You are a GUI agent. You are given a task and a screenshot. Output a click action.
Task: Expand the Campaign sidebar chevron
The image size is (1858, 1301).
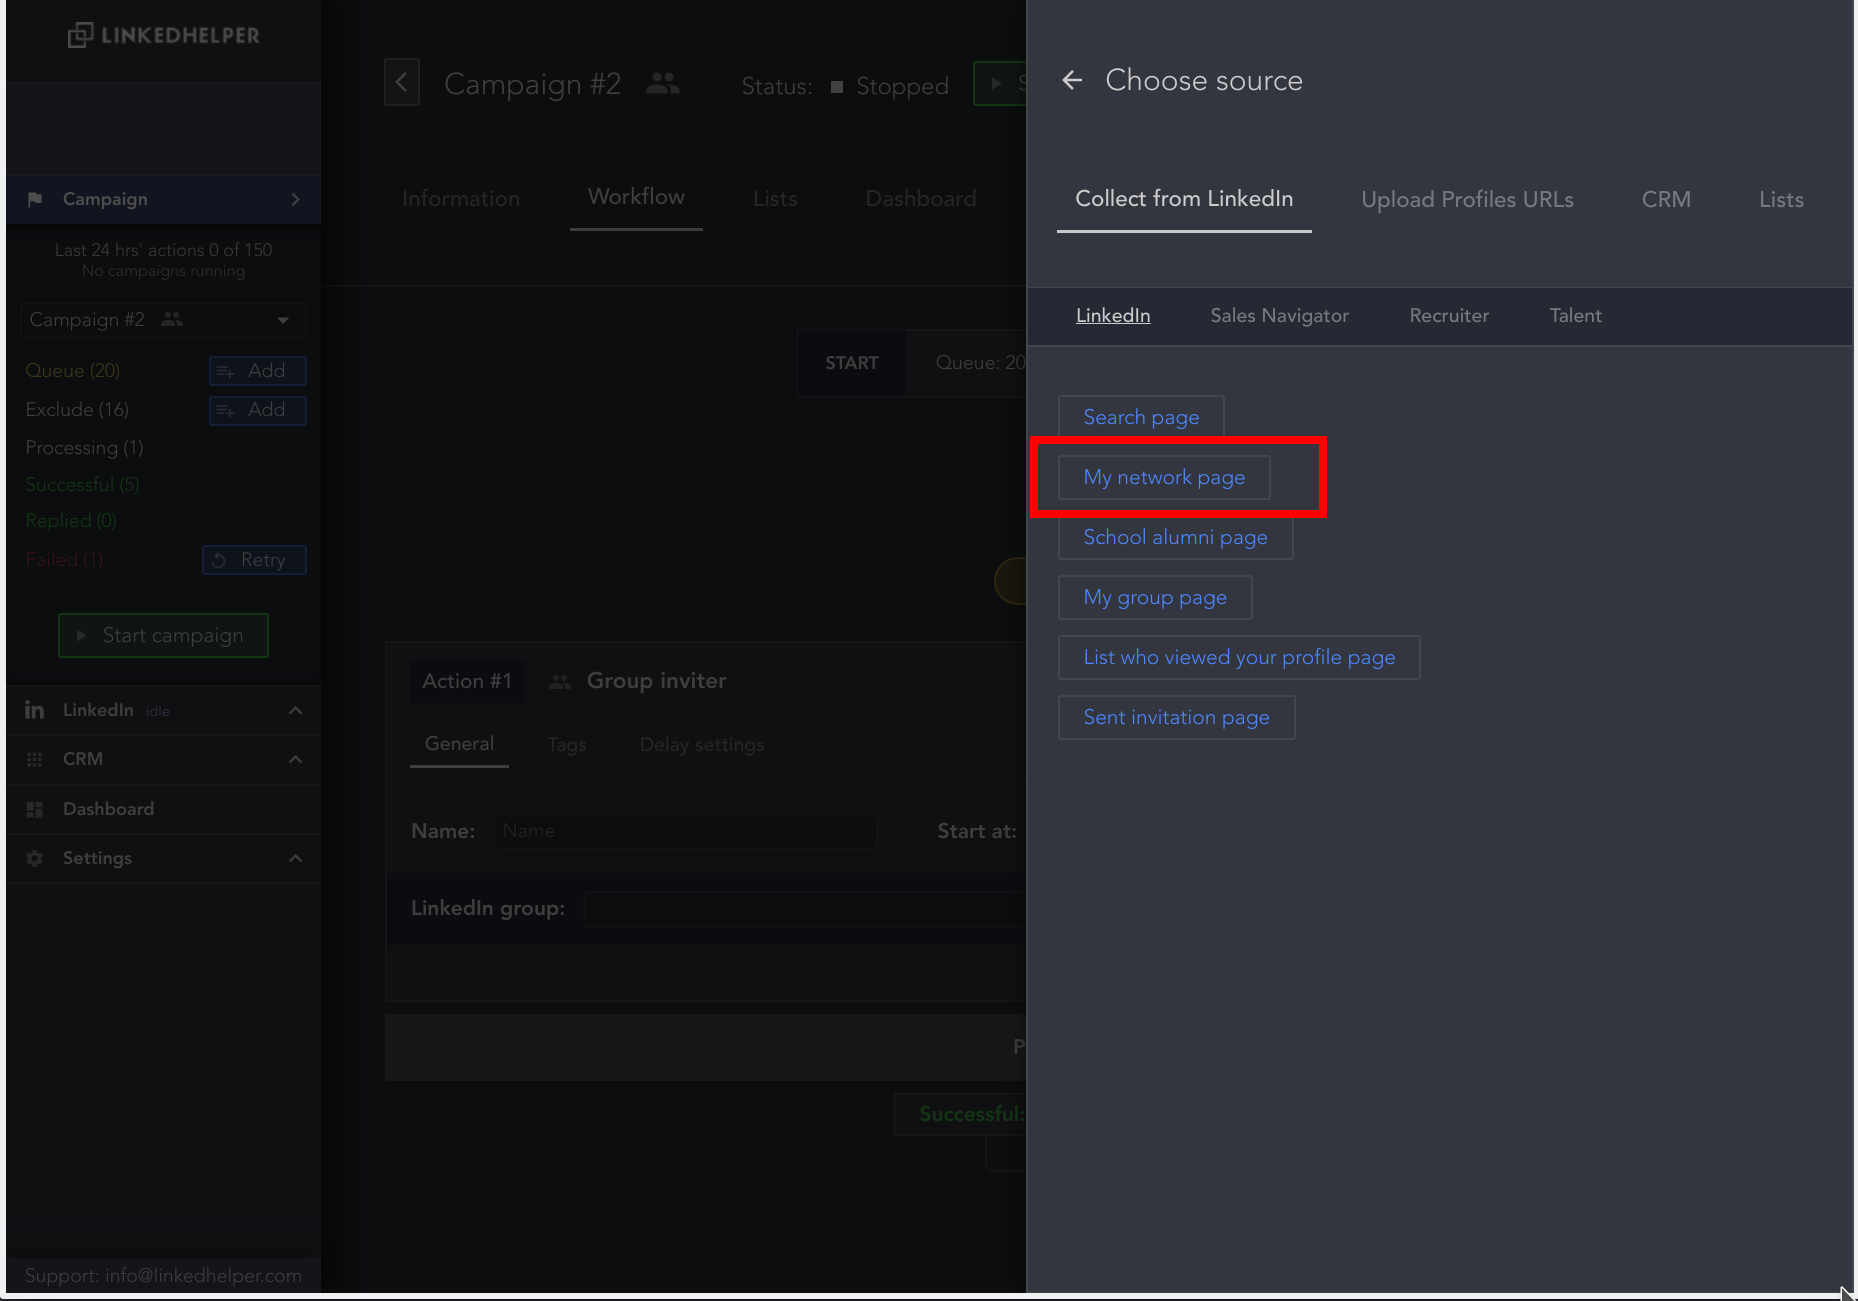[x=295, y=199]
